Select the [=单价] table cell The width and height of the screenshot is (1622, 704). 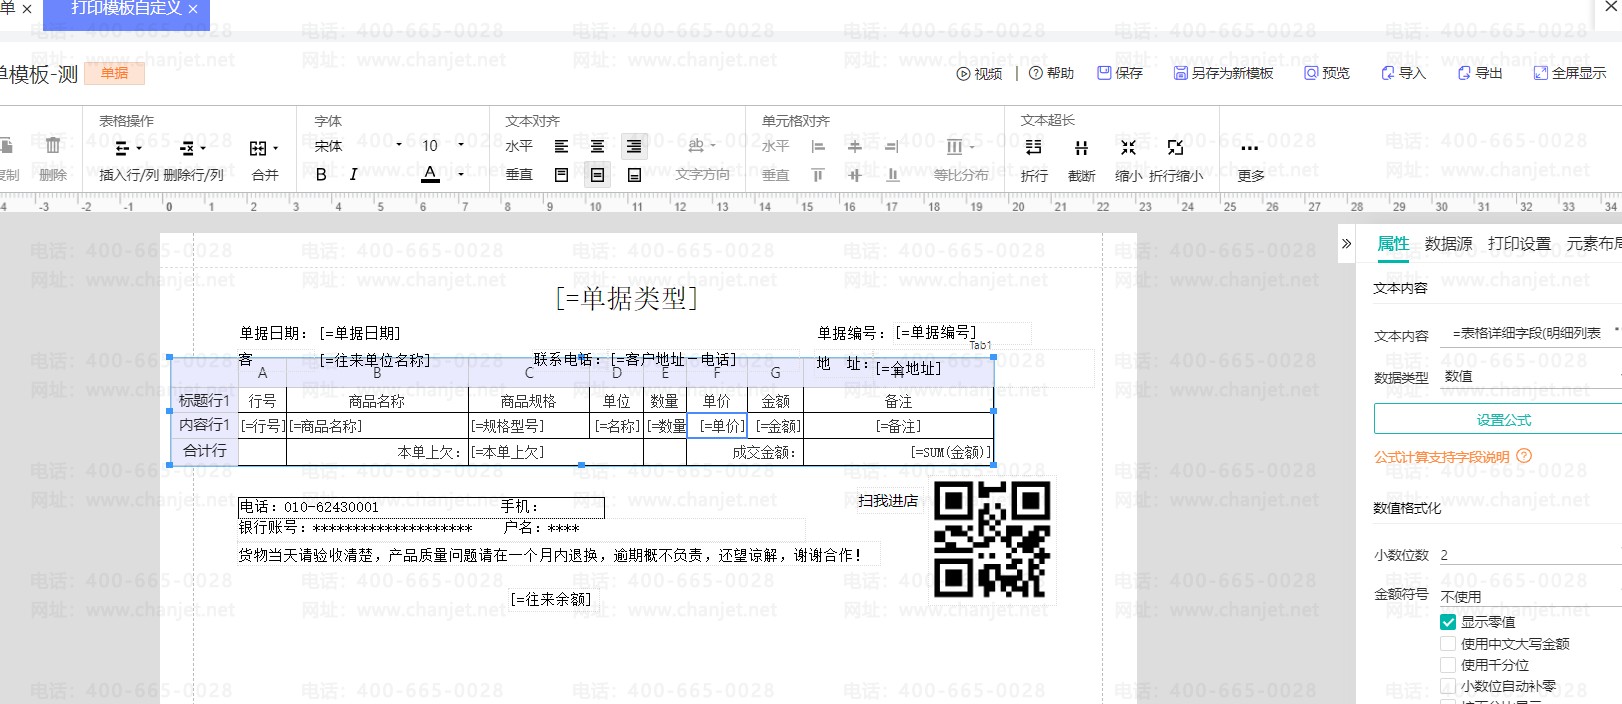(x=717, y=426)
